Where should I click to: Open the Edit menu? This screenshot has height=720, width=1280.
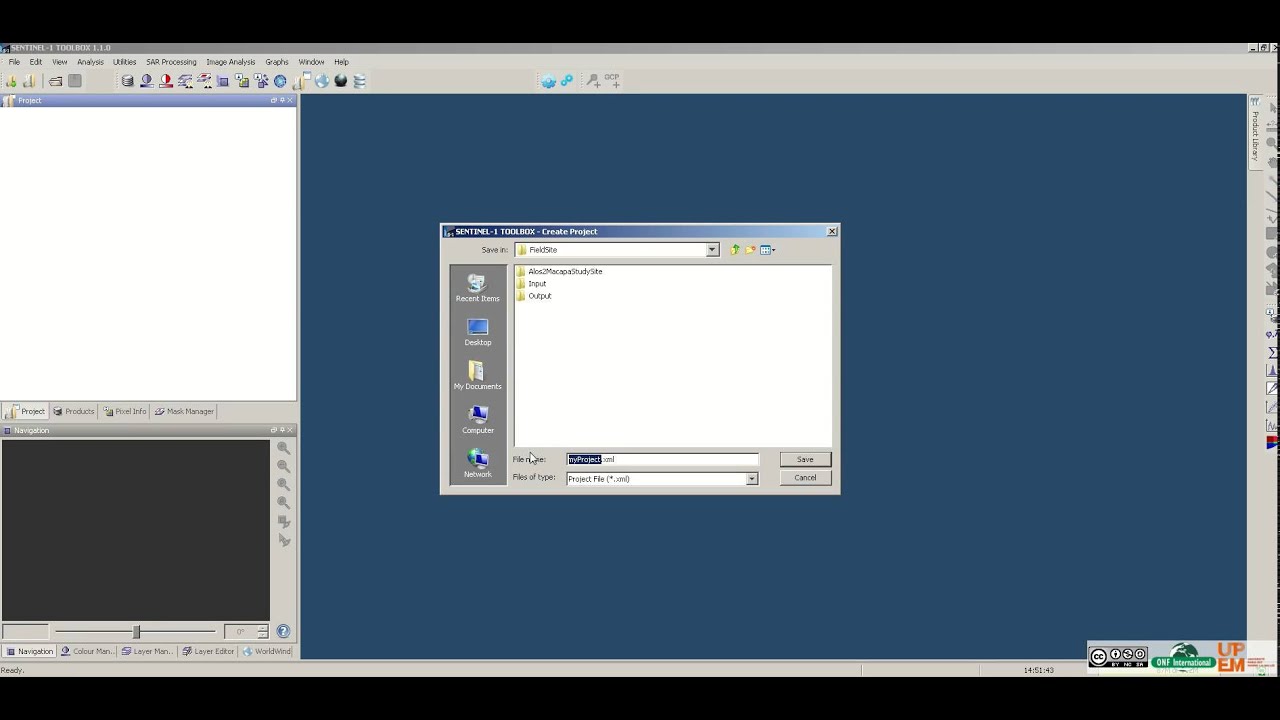[36, 62]
